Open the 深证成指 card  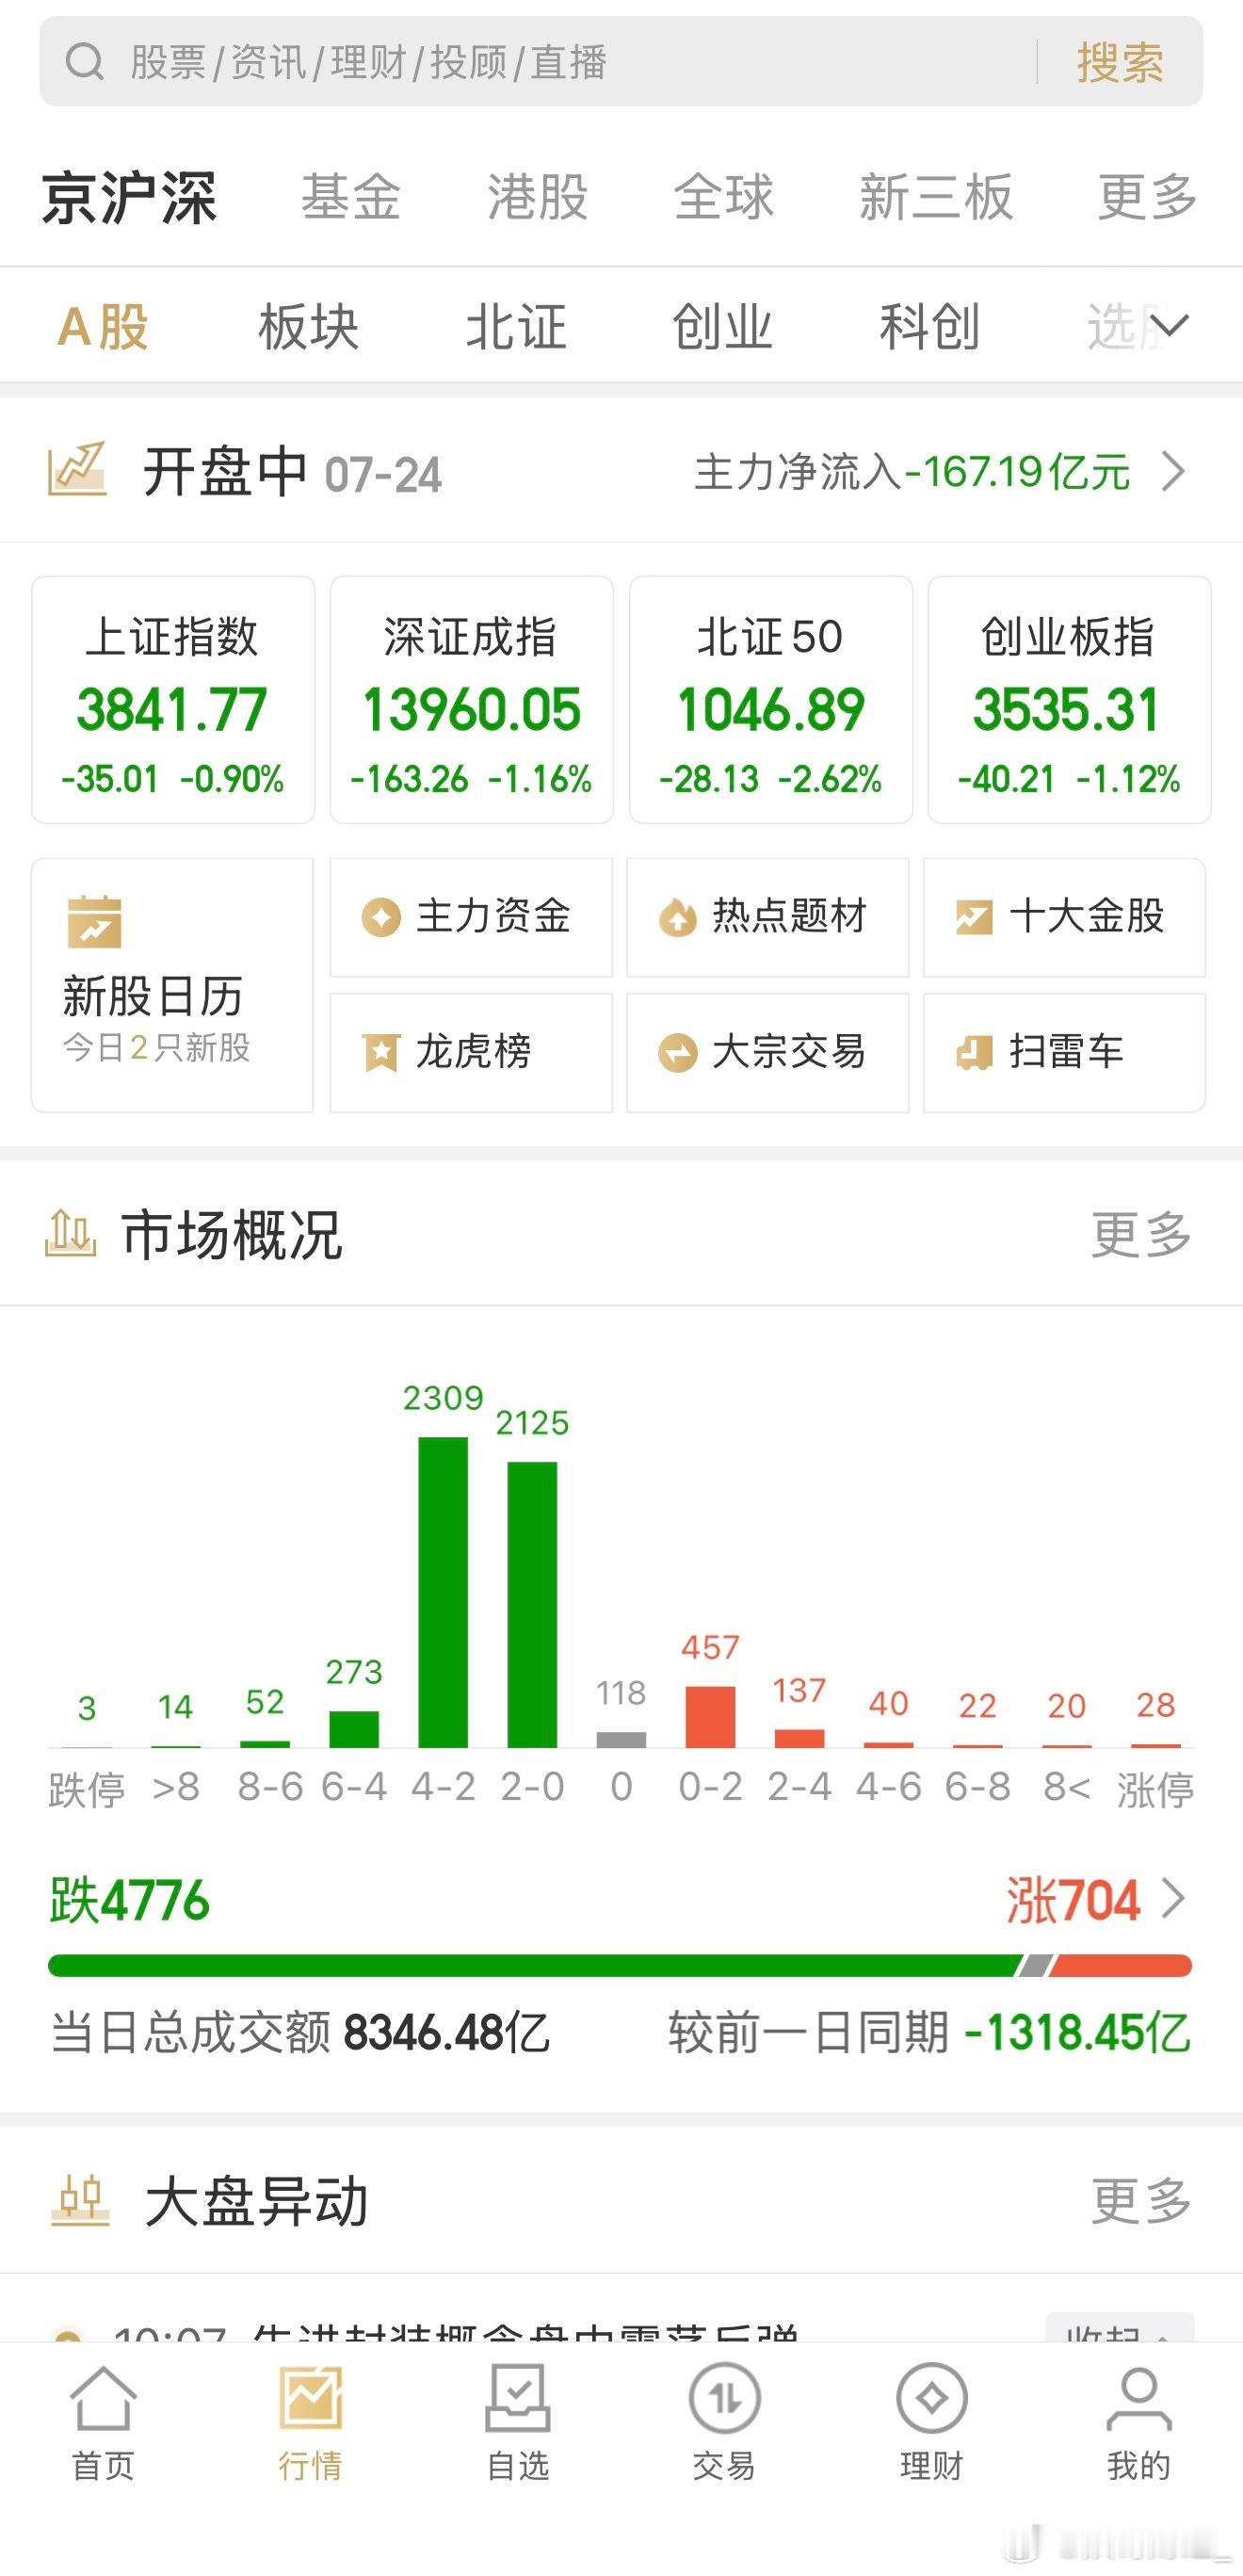(472, 700)
